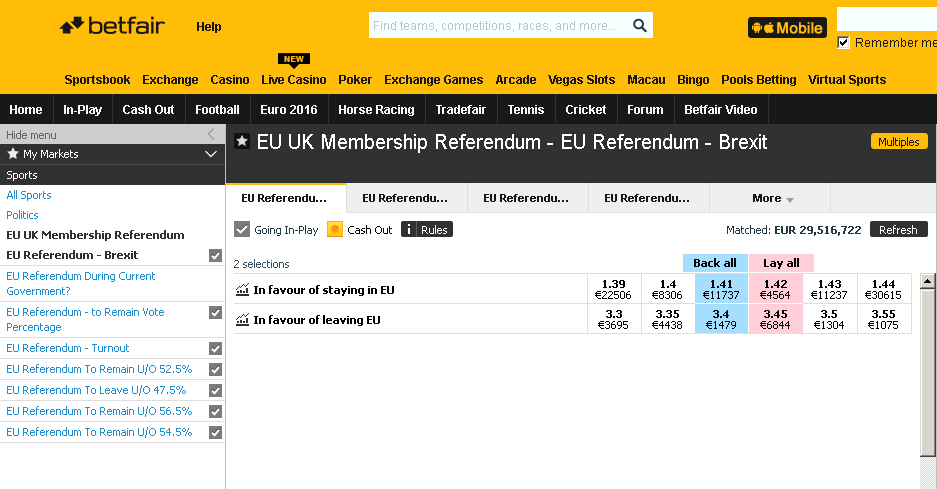The width and height of the screenshot is (937, 489).
Task: Open graph icon for staying in EU
Action: 242,290
